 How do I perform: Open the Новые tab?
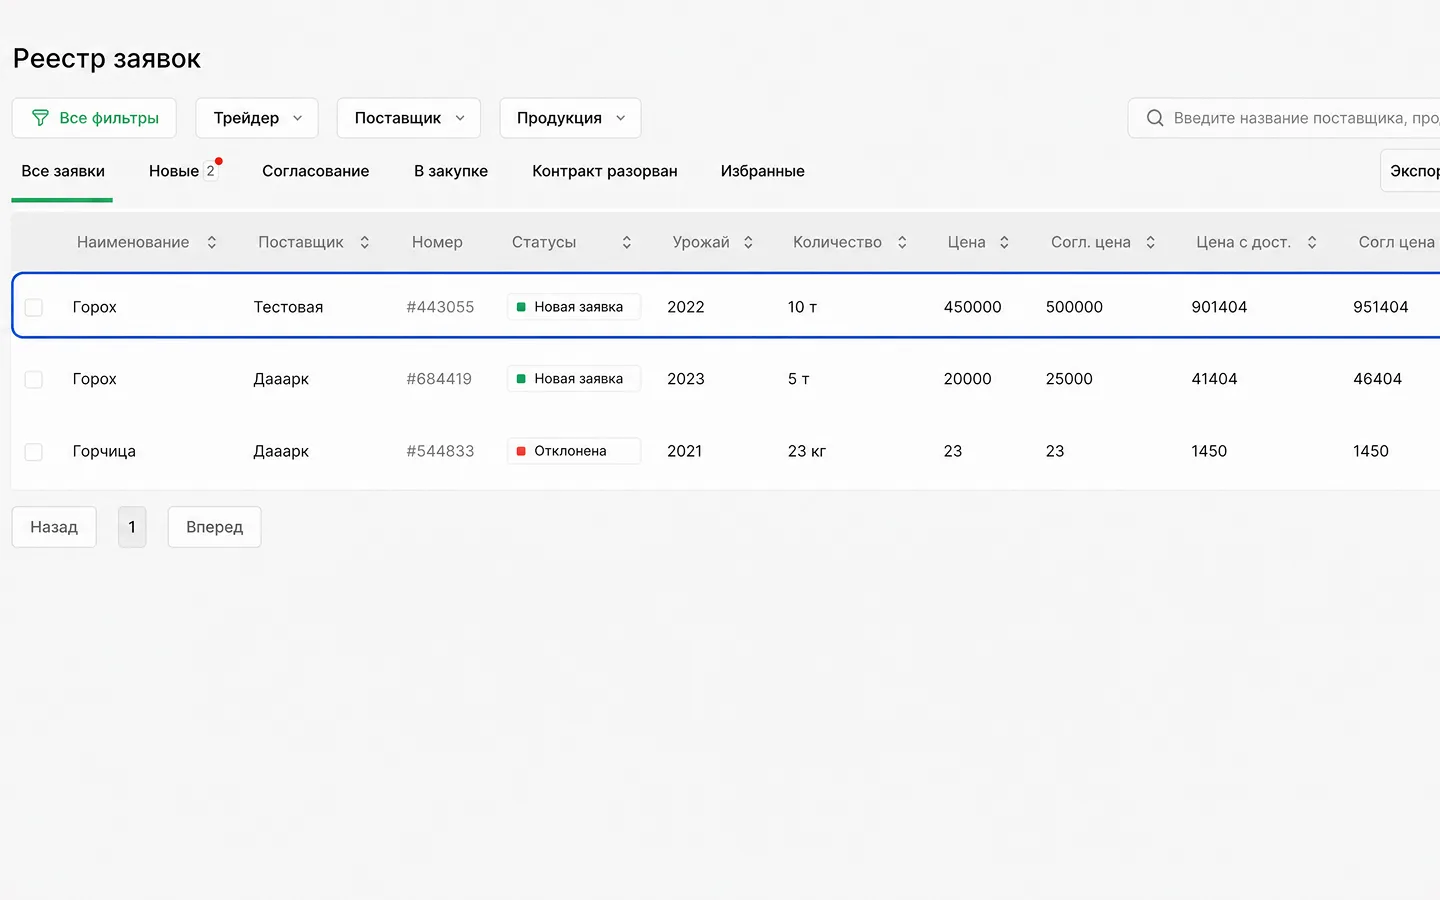click(183, 171)
